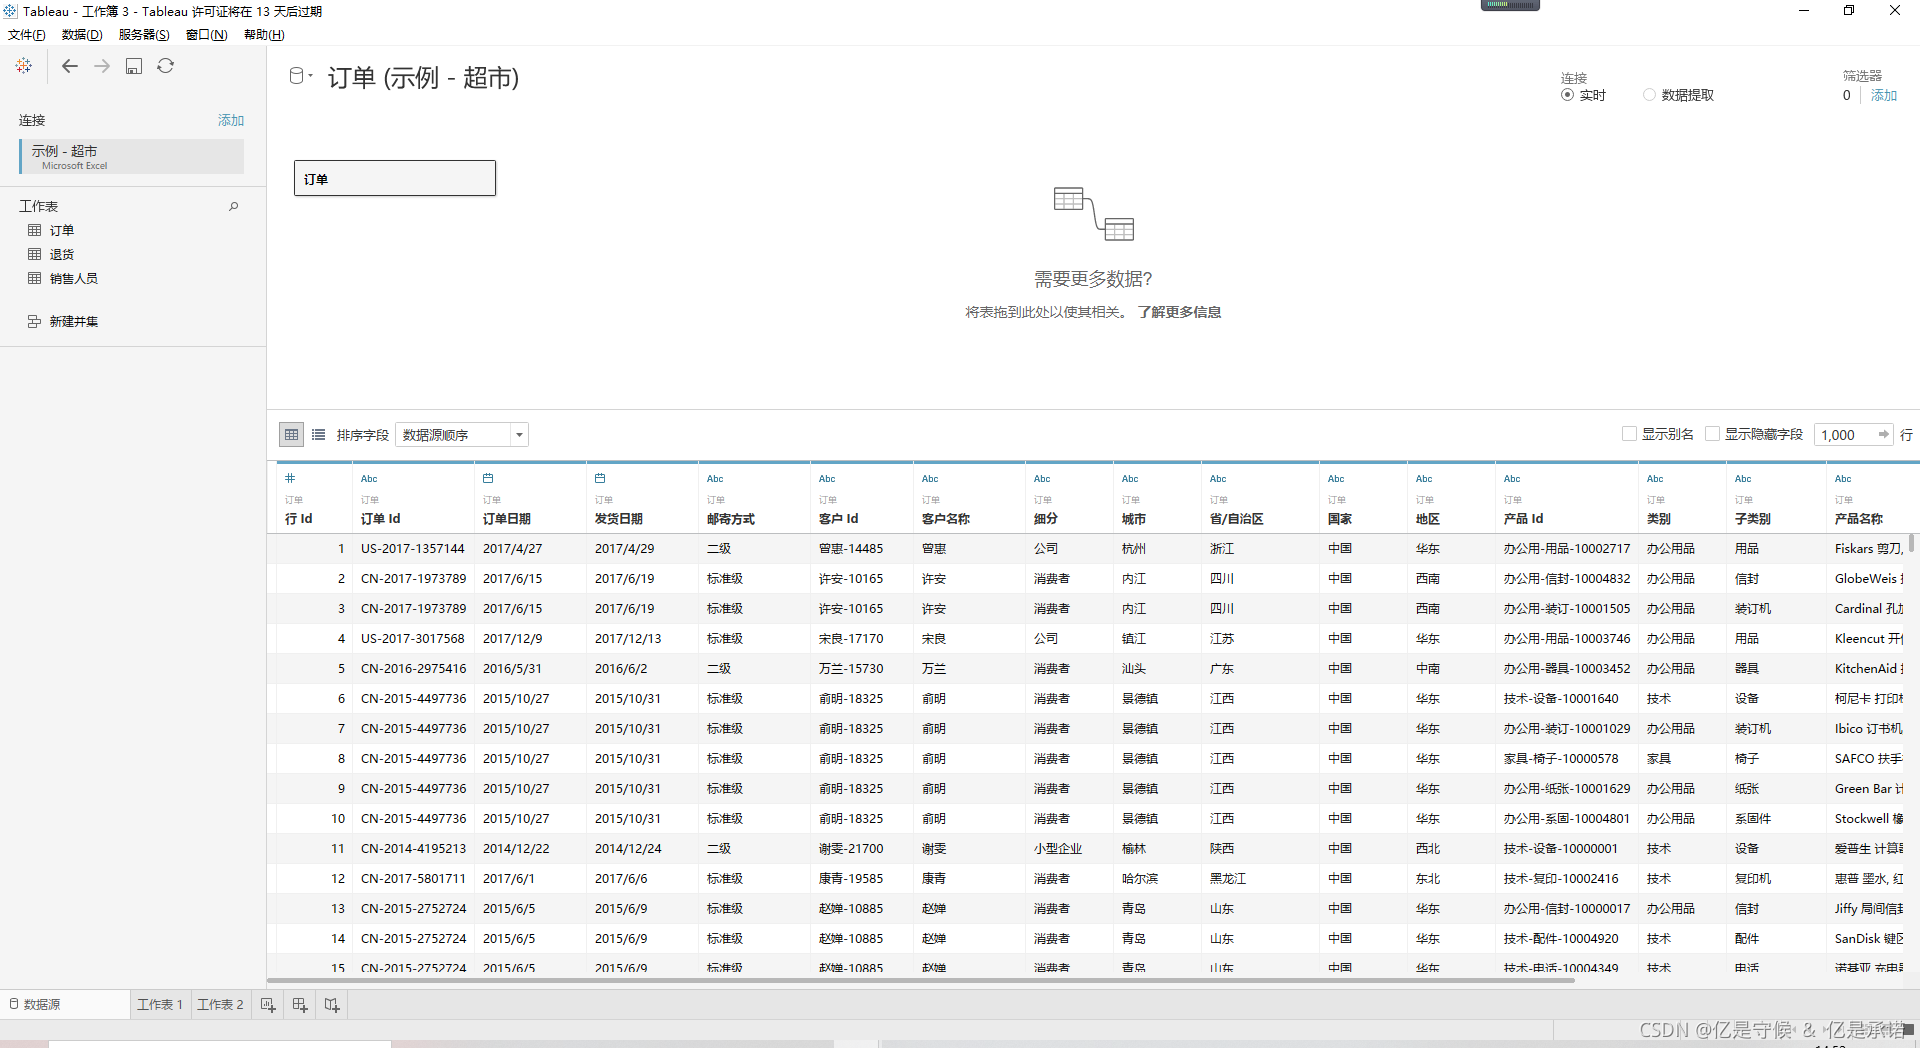Search worksheets with magnifier icon
This screenshot has width=1920, height=1048.
coord(234,206)
